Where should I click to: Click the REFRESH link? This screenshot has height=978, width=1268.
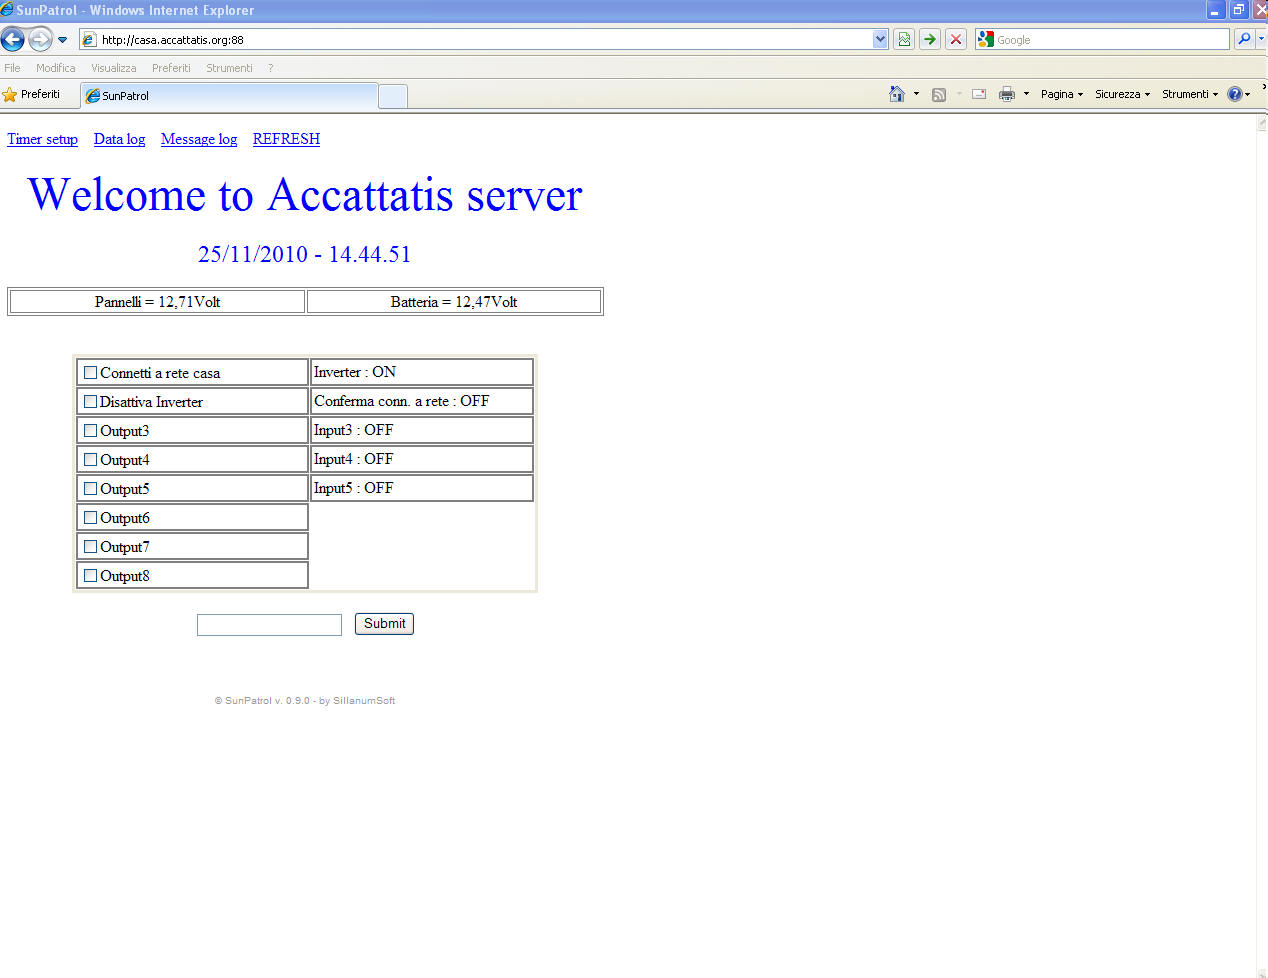coord(286,139)
